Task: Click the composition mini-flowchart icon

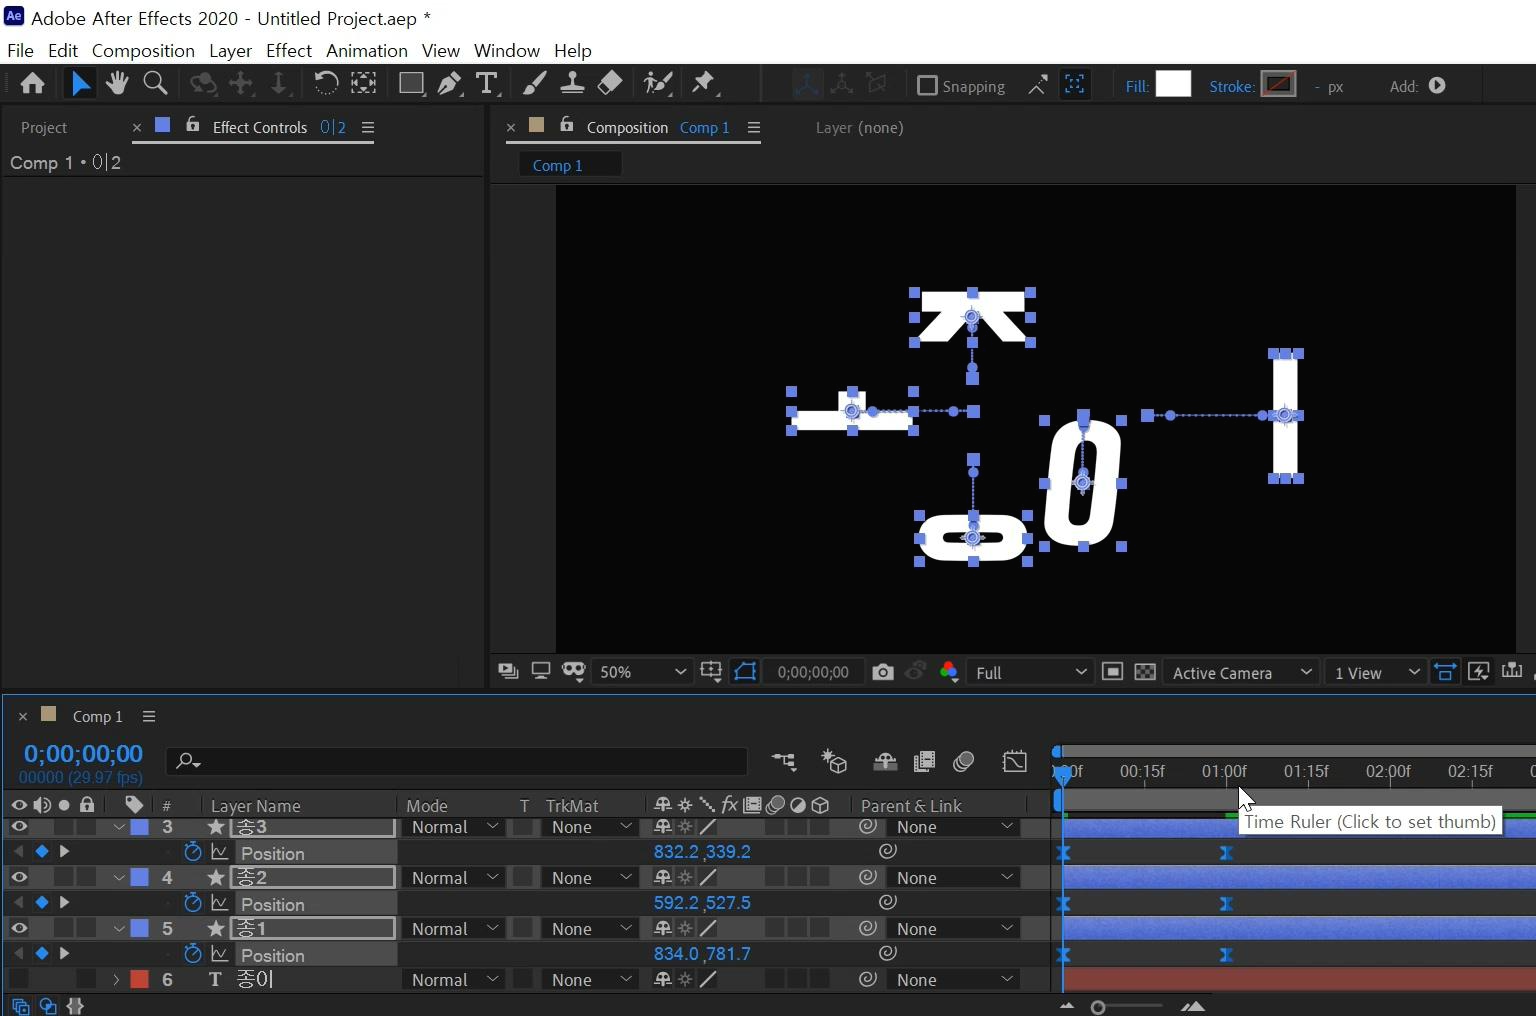Action: pyautogui.click(x=784, y=762)
